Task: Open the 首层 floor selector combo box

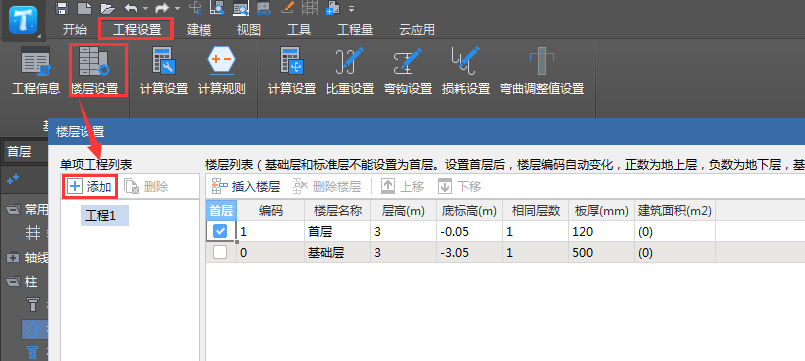Action: click(x=25, y=152)
